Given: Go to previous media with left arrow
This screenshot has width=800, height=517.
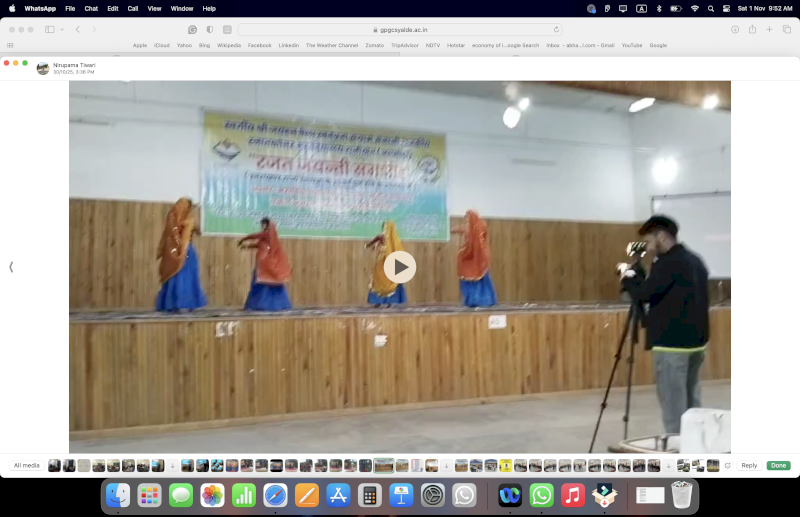Looking at the screenshot, I should click(x=11, y=267).
